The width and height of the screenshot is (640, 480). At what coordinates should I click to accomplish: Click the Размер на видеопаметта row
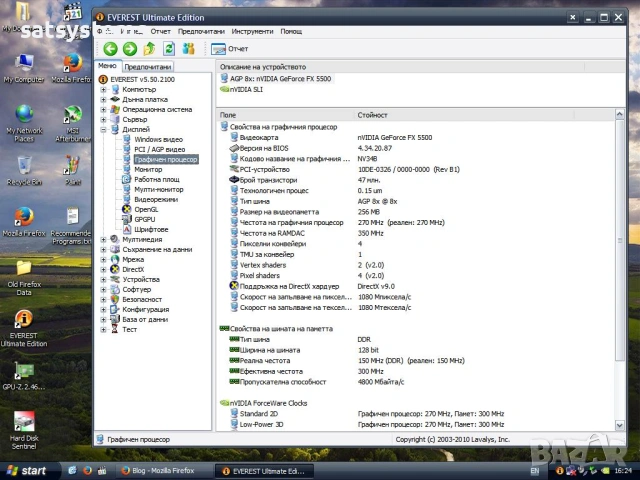coord(415,212)
